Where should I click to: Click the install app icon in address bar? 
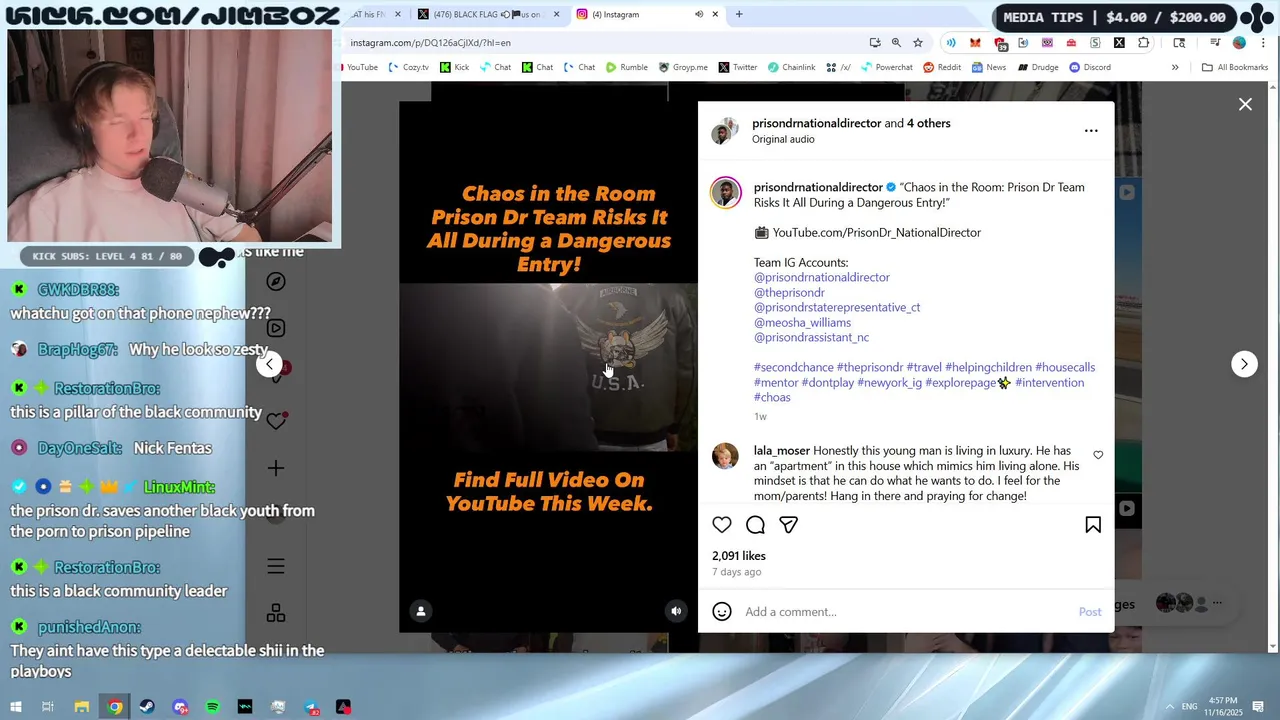(x=875, y=43)
